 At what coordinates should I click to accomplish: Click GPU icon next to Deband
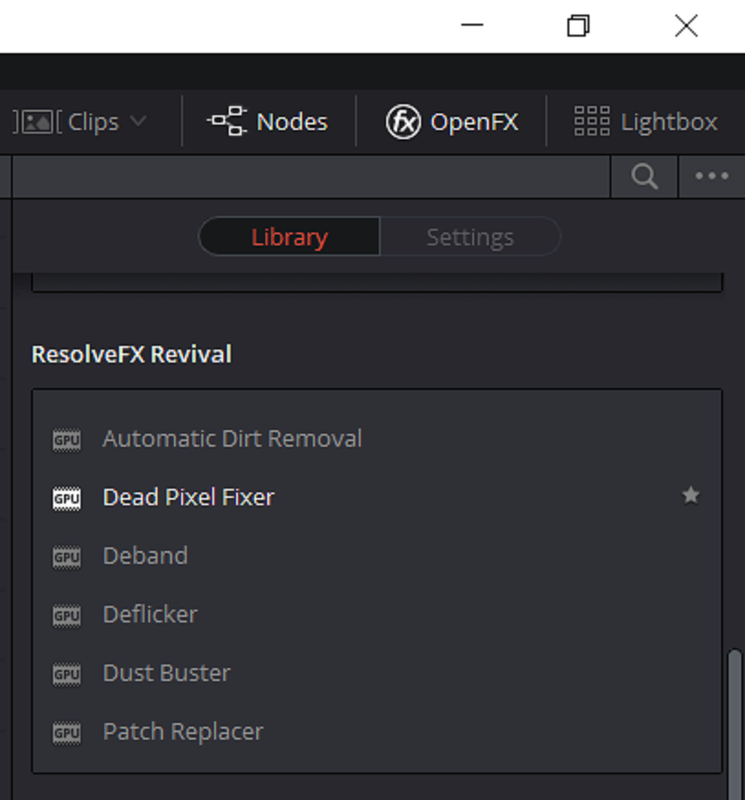(67, 557)
